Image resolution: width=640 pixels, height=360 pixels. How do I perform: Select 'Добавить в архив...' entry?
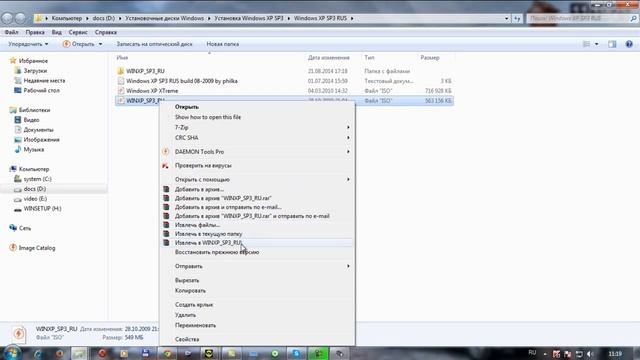click(257, 189)
